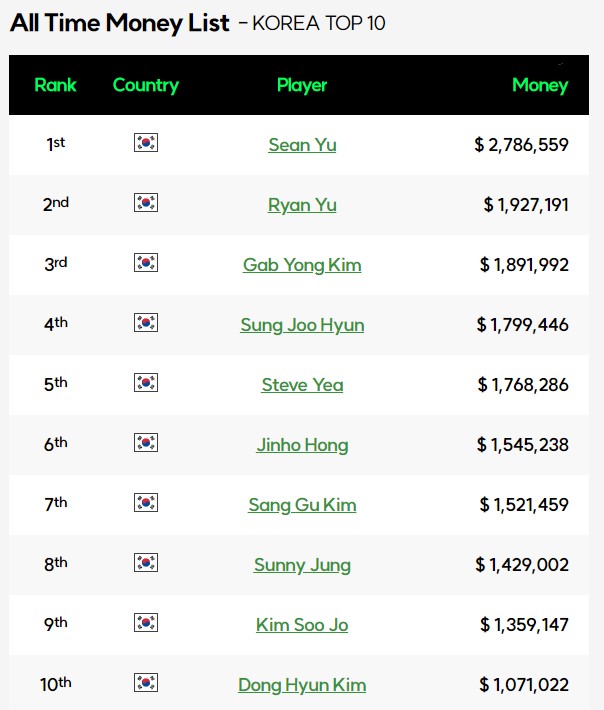Image resolution: width=604 pixels, height=710 pixels.
Task: Click the flag beside Gab Yong Kim
Action: [146, 263]
